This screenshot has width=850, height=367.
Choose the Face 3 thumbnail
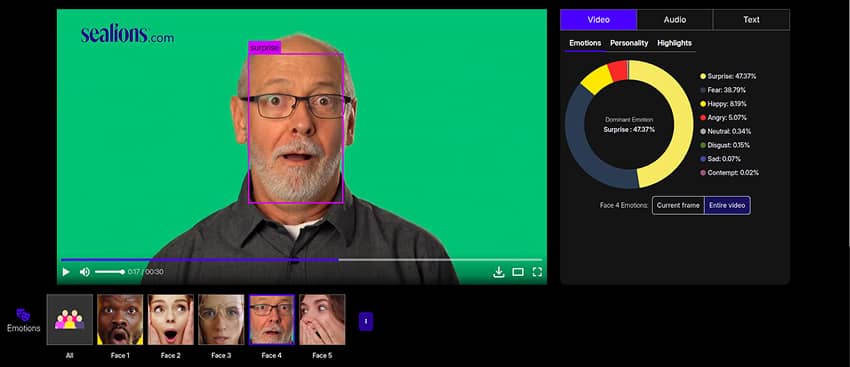click(x=221, y=319)
